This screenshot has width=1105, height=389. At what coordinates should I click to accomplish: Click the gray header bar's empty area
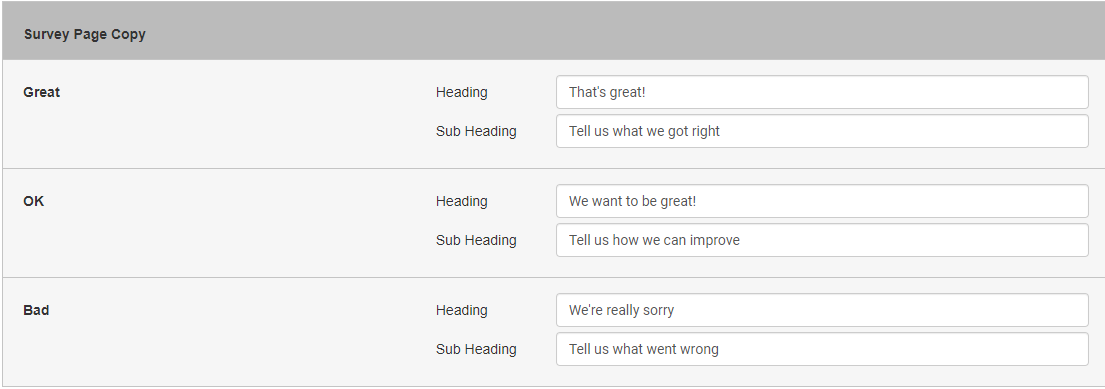click(634, 32)
